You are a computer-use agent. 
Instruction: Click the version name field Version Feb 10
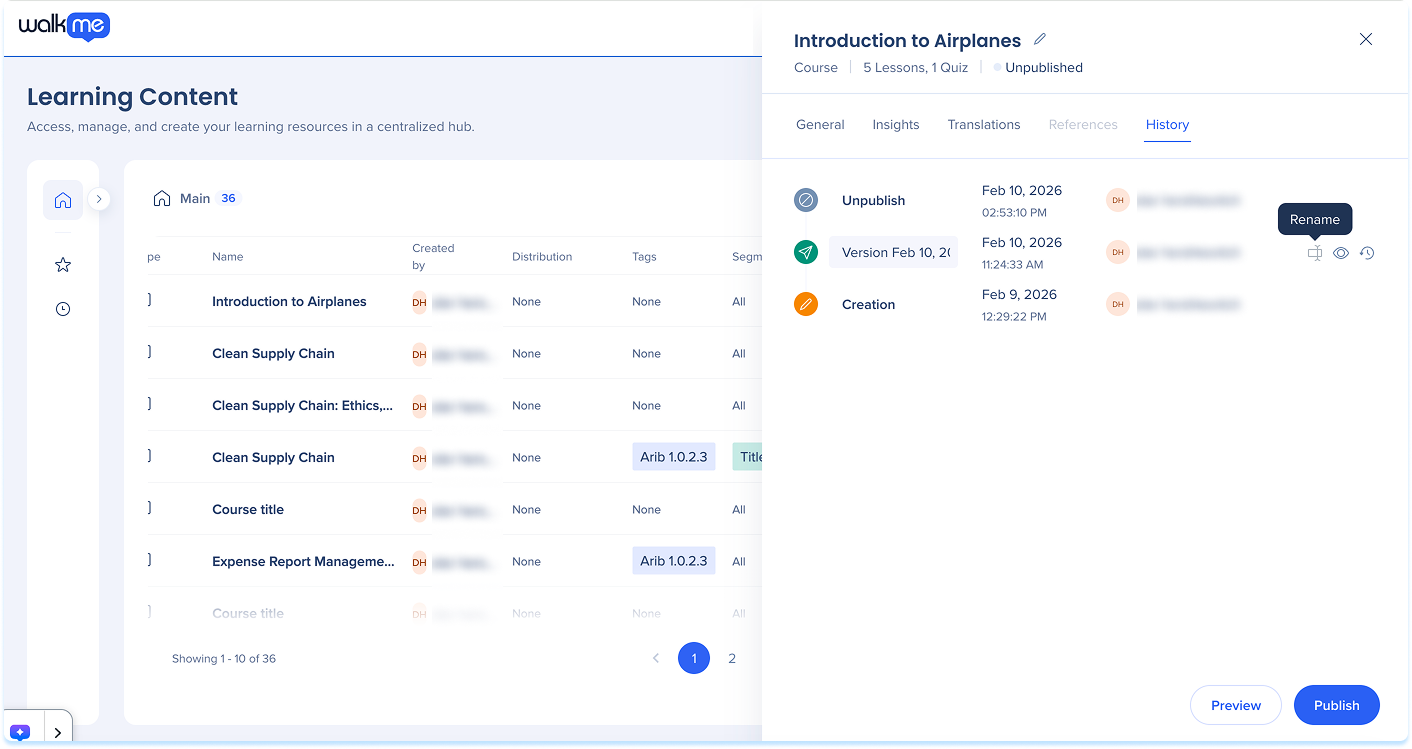point(893,253)
